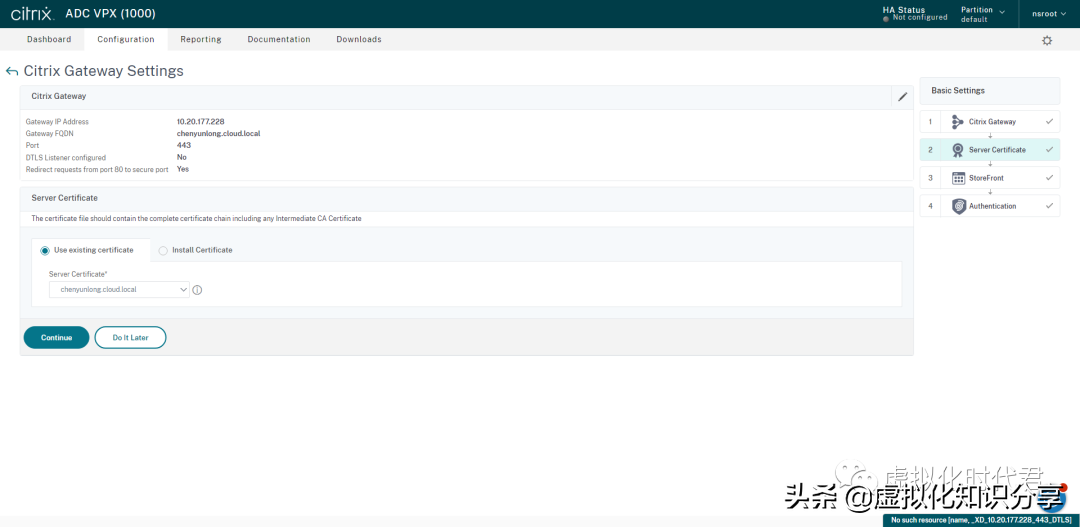Image resolution: width=1080 pixels, height=527 pixels.
Task: Switch to the Configuration tab
Action: tap(125, 39)
